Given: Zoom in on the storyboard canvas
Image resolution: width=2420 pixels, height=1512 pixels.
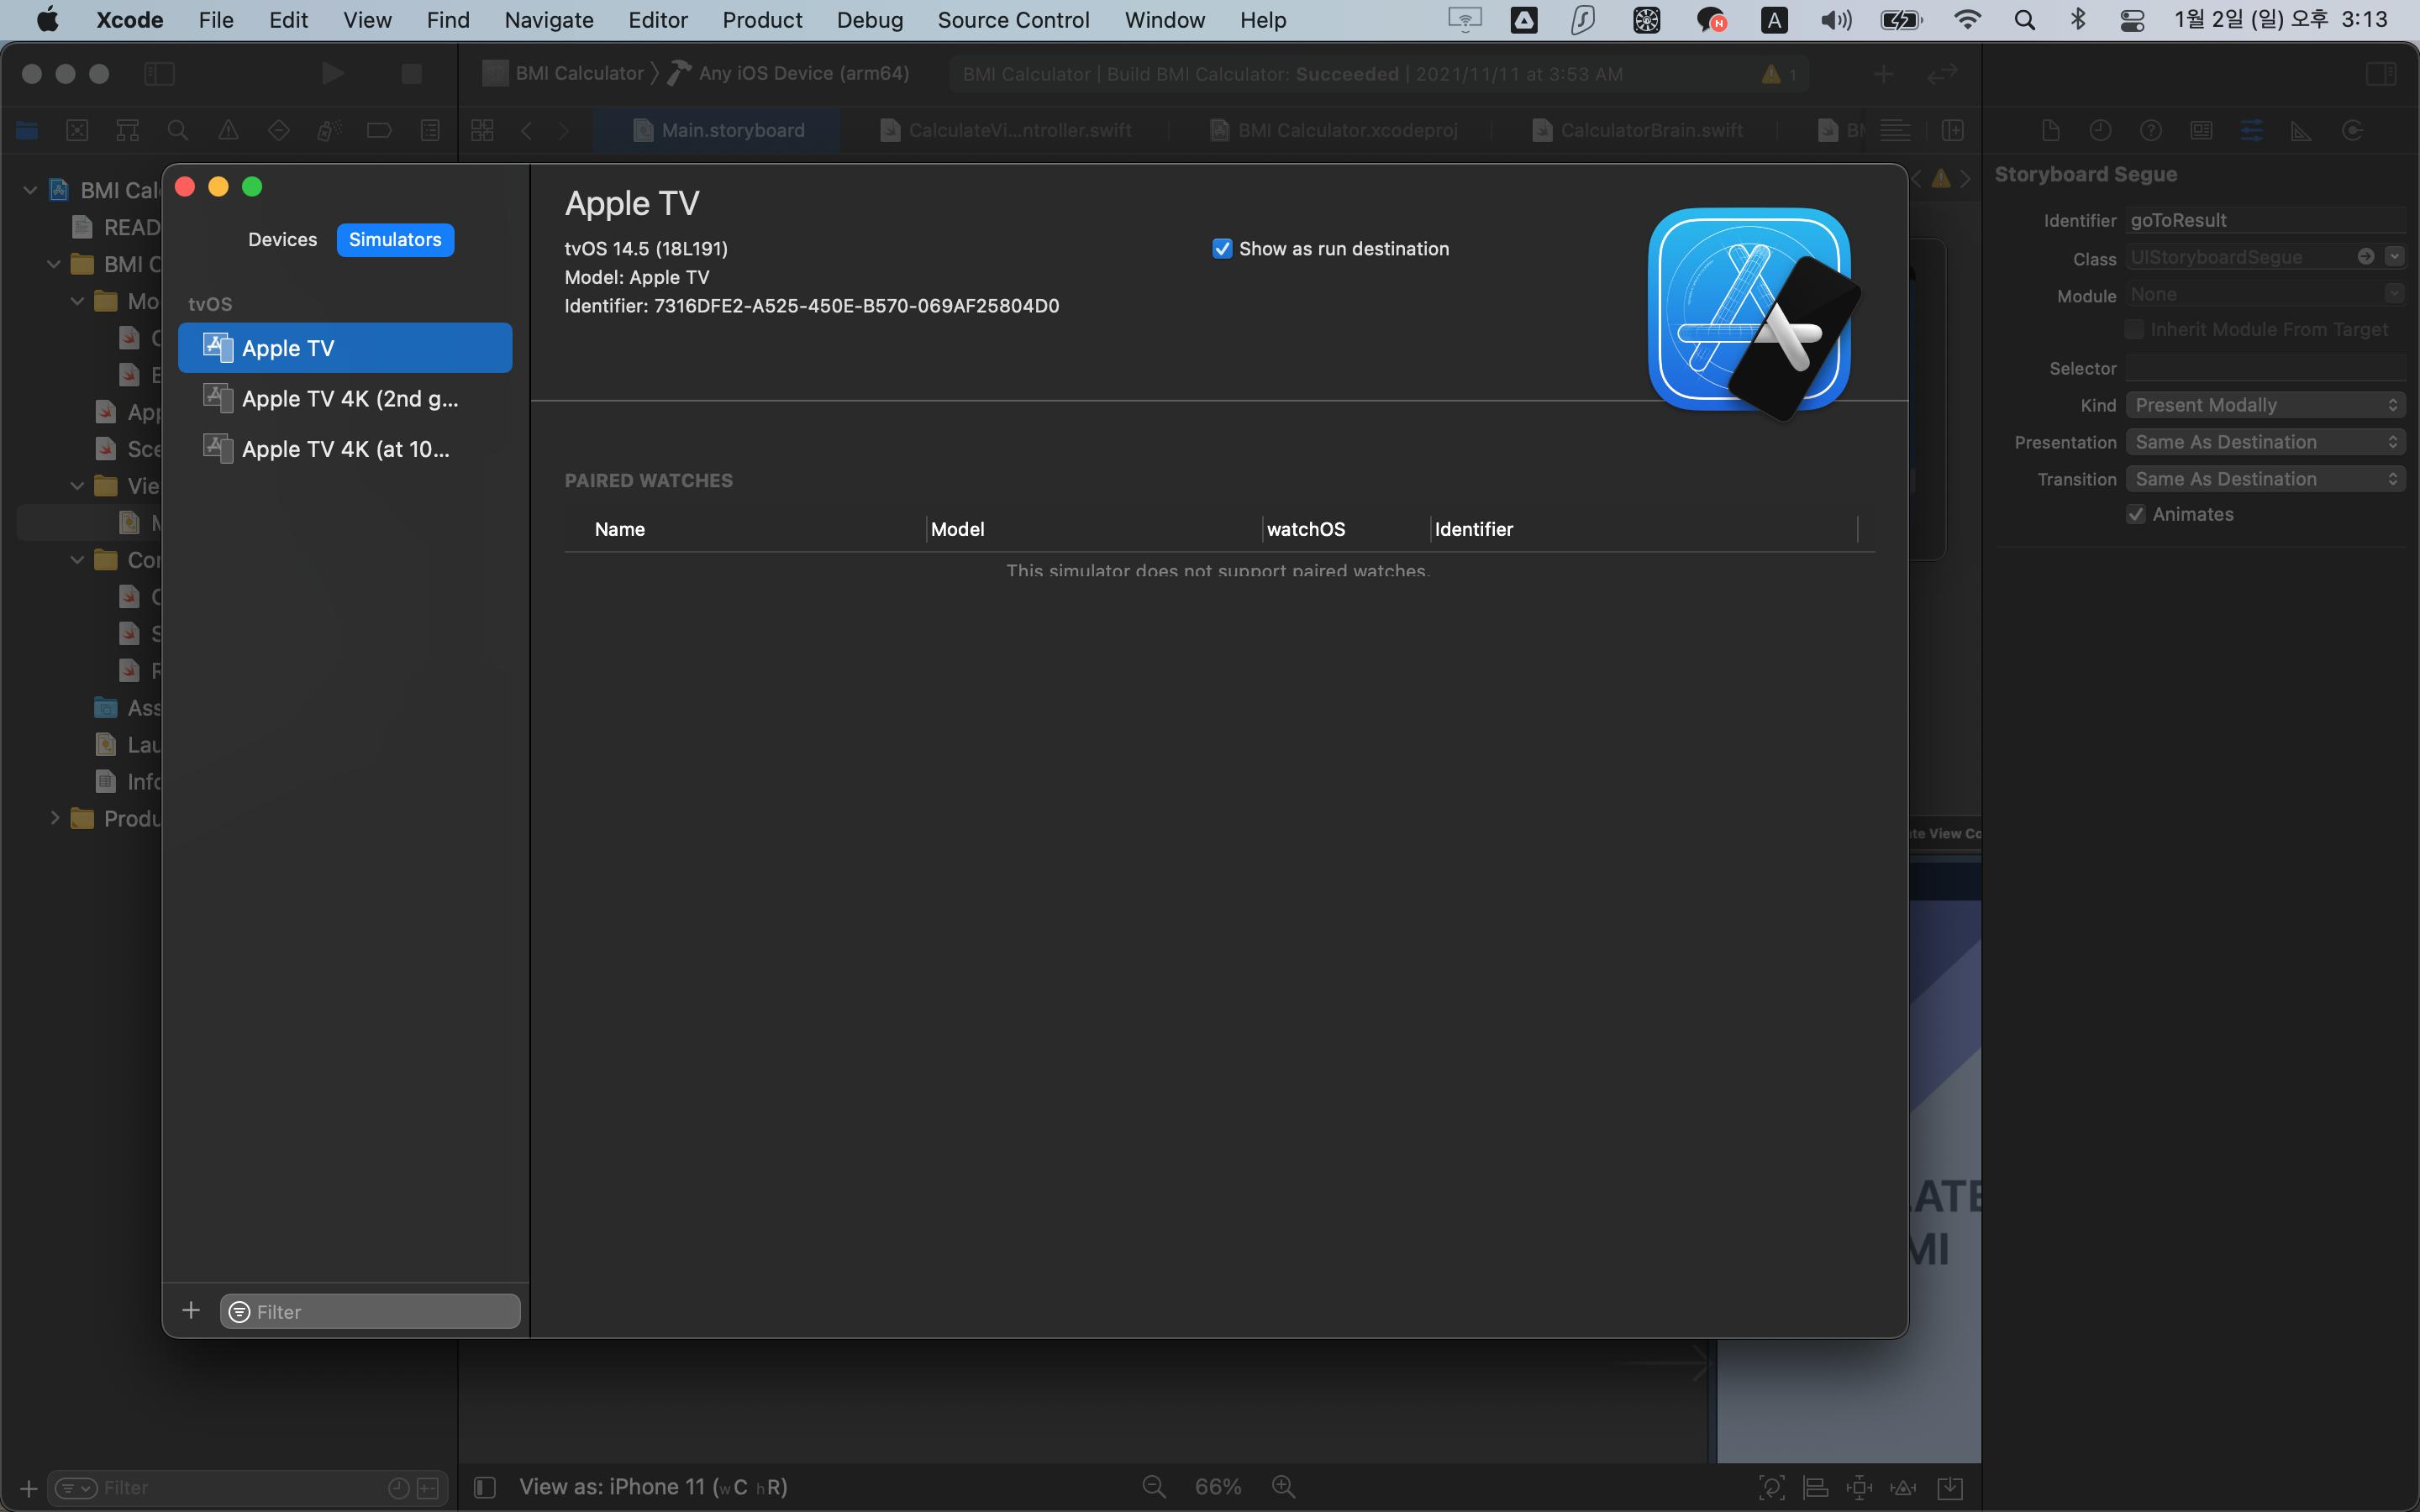Looking at the screenshot, I should pyautogui.click(x=1284, y=1486).
